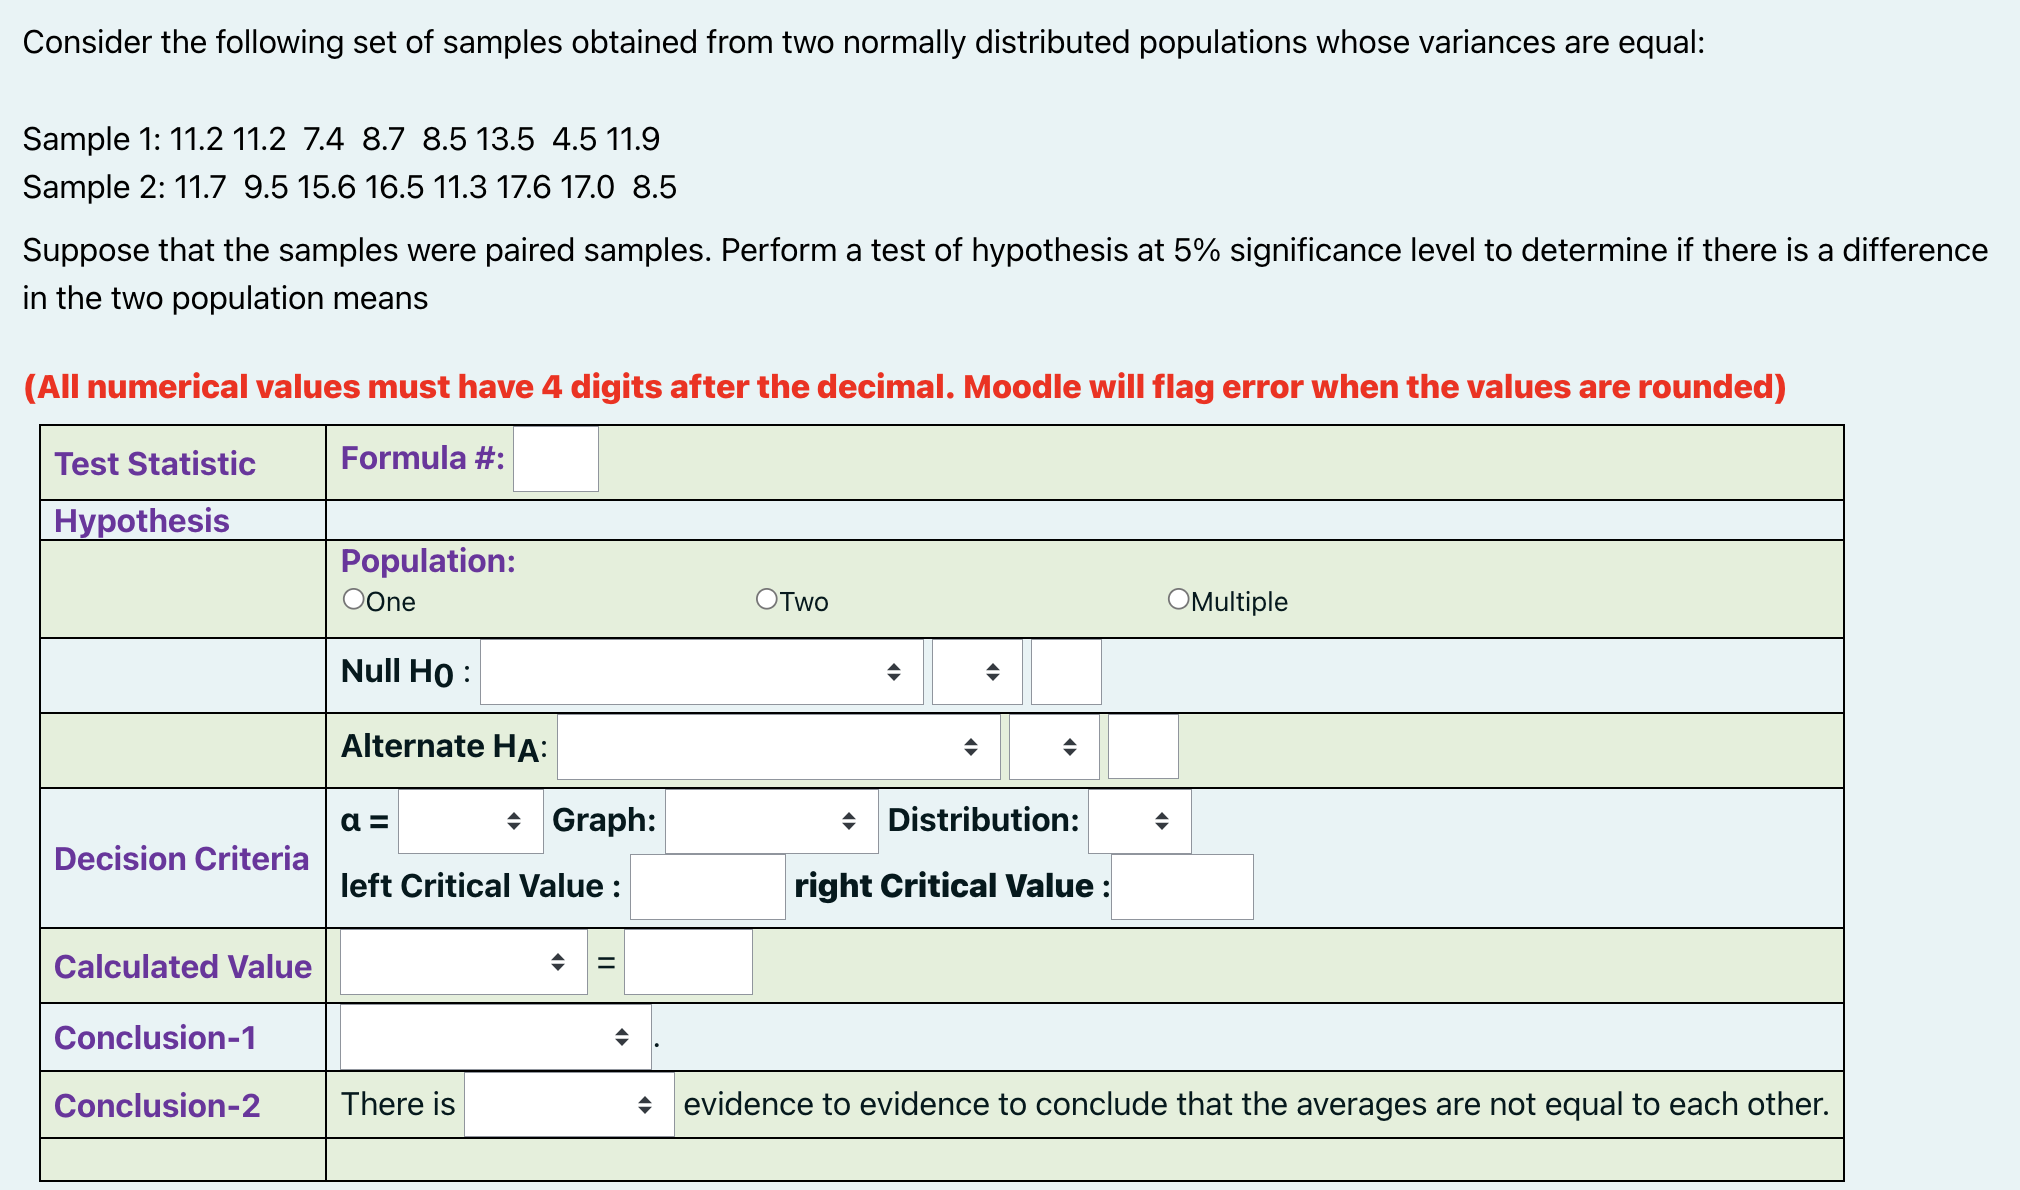Click the Alternate HA value input box
Screen dimensions: 2020x1190
click(x=1143, y=747)
